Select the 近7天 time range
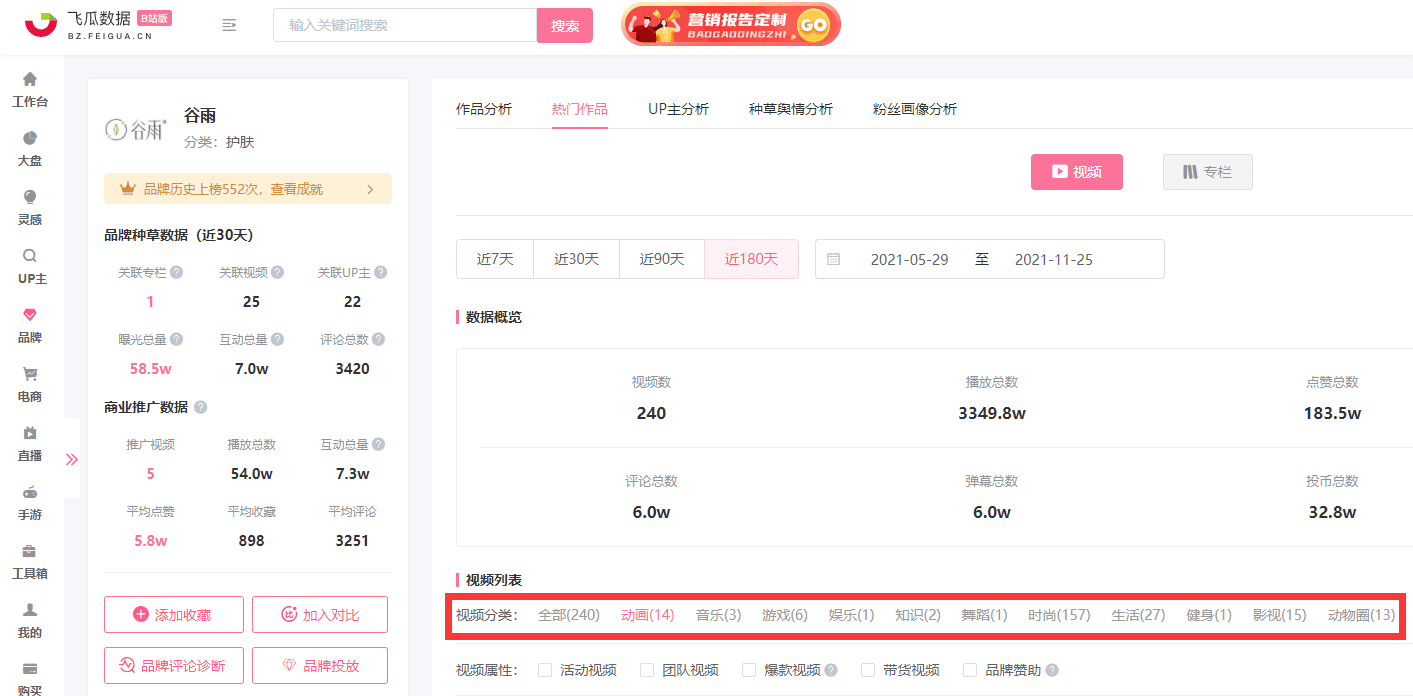This screenshot has width=1413, height=696. tap(495, 259)
